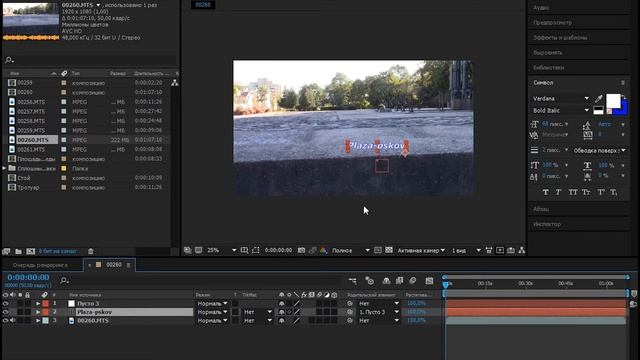The height and width of the screenshot is (360, 640).
Task: Click the composition mini-flowchart icon in timeline
Action: [353, 280]
